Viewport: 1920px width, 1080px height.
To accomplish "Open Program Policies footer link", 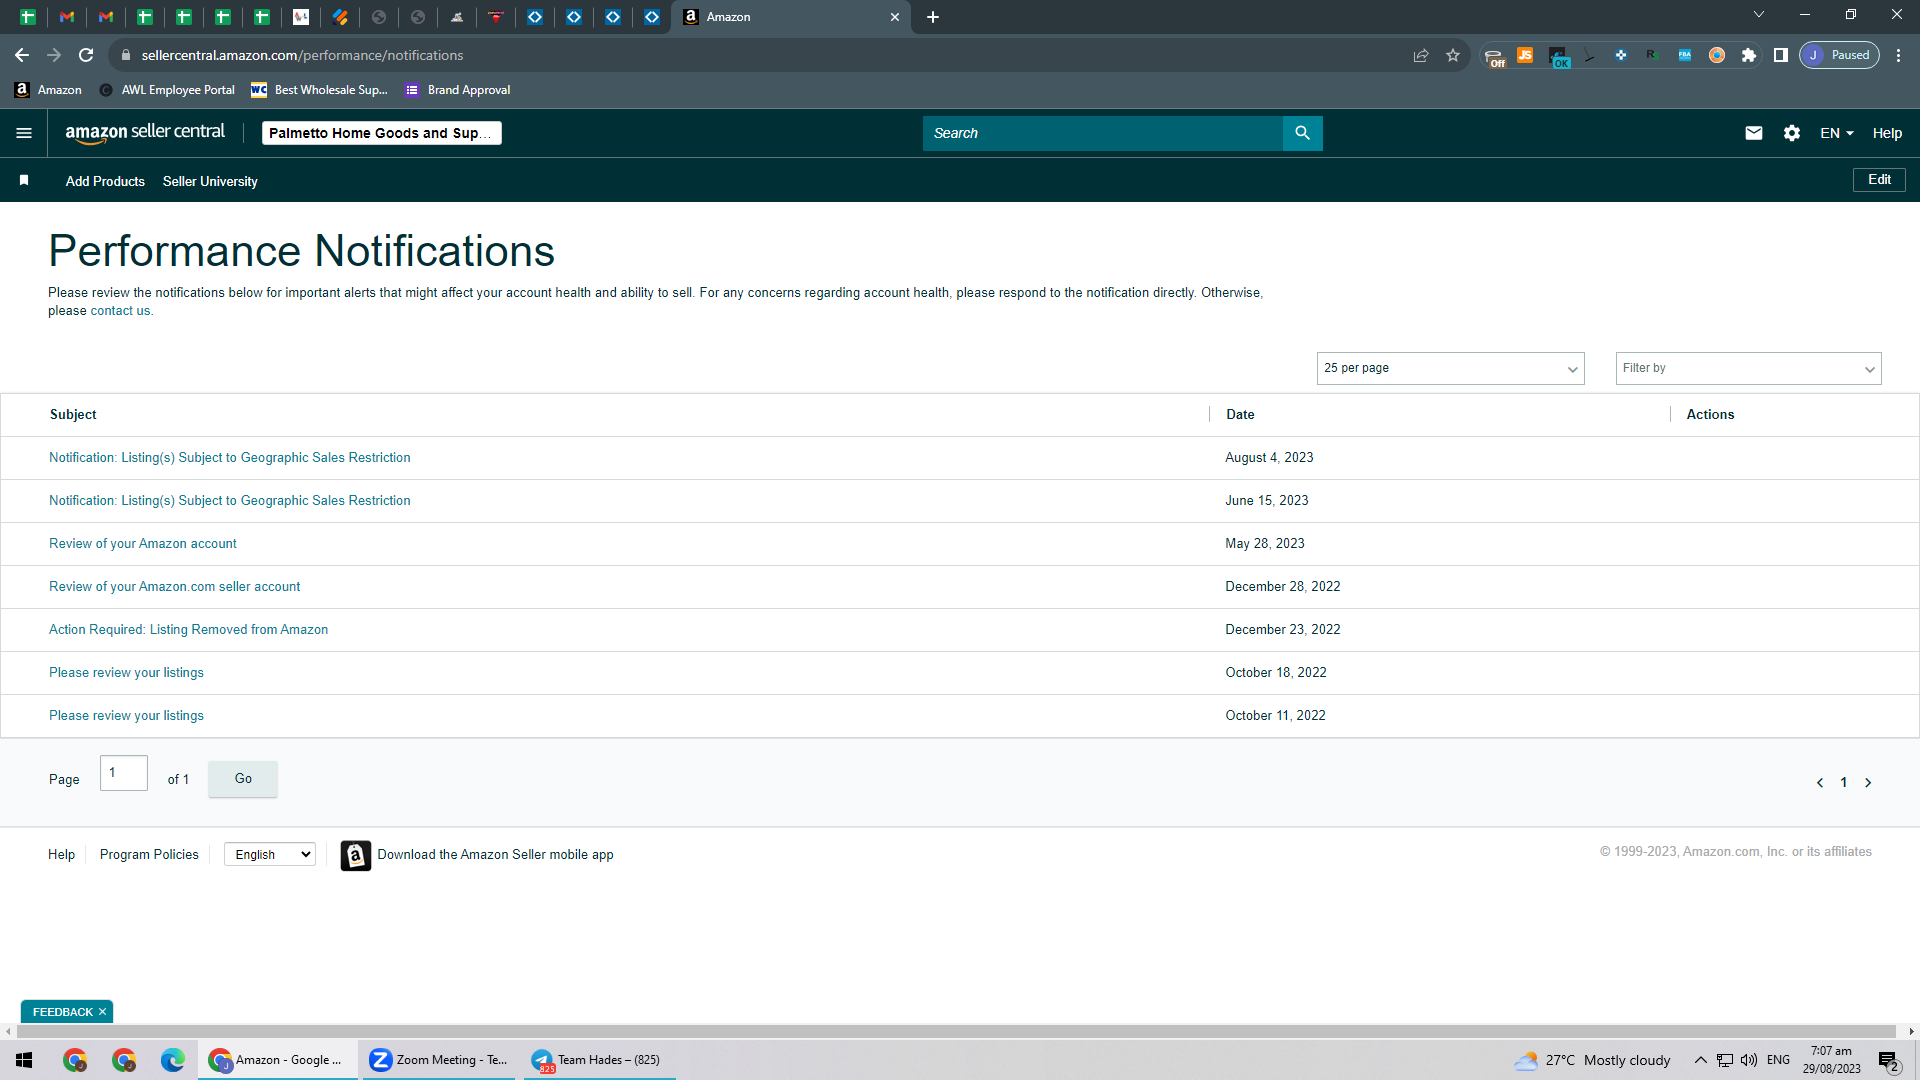I will (149, 855).
